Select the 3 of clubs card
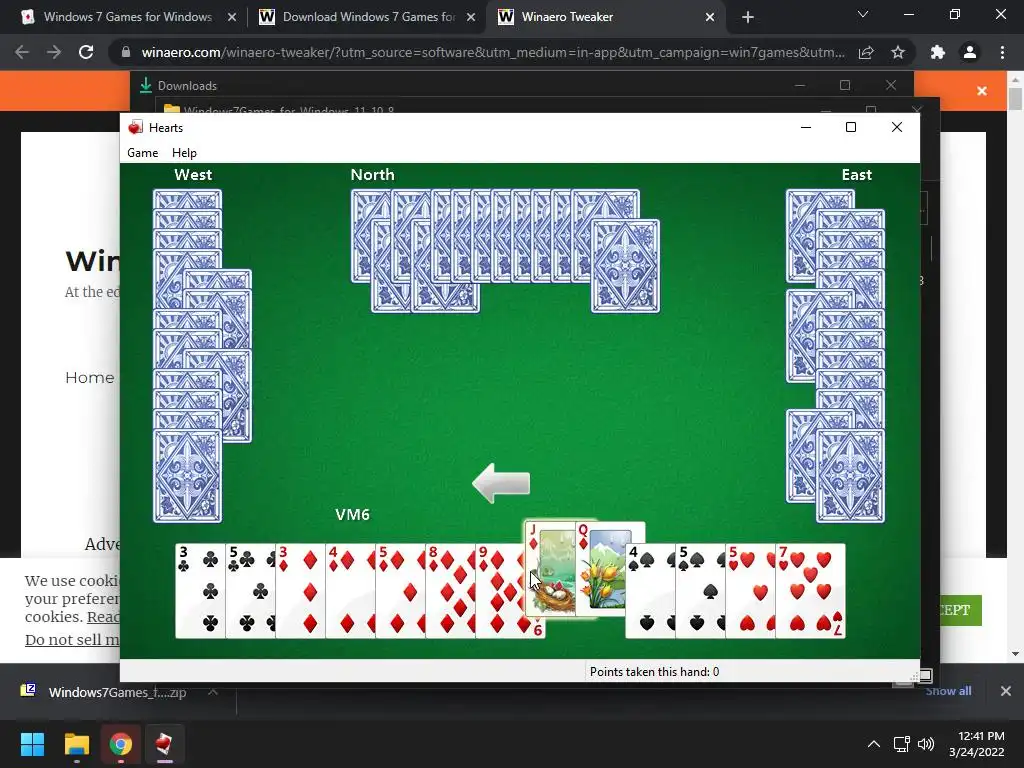The image size is (1024, 768). [x=200, y=590]
